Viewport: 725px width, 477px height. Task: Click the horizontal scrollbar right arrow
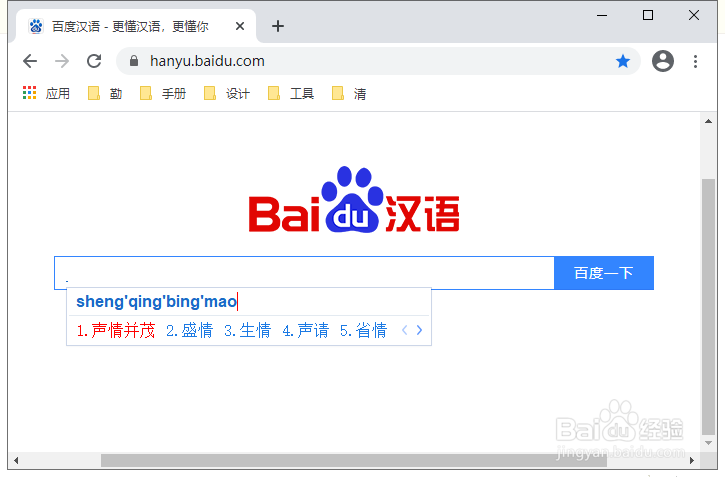point(692,460)
